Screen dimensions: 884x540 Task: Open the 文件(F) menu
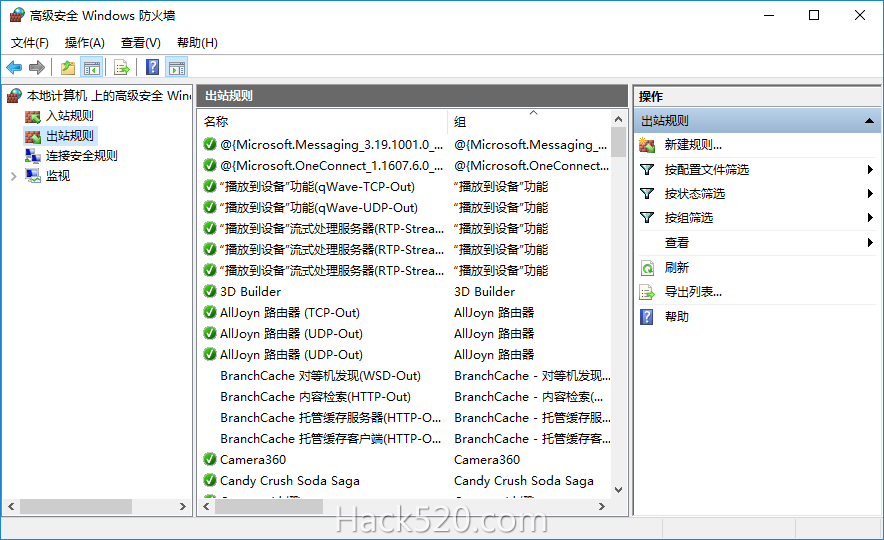coord(30,43)
